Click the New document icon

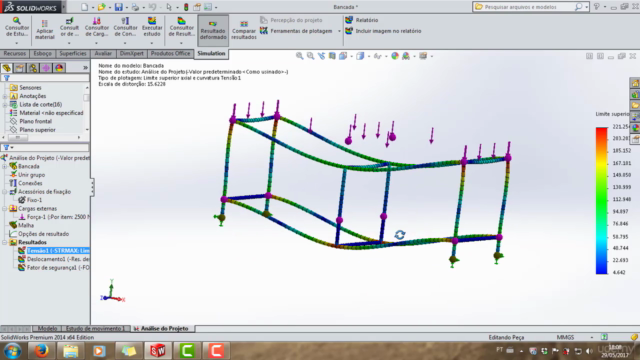click(x=84, y=7)
